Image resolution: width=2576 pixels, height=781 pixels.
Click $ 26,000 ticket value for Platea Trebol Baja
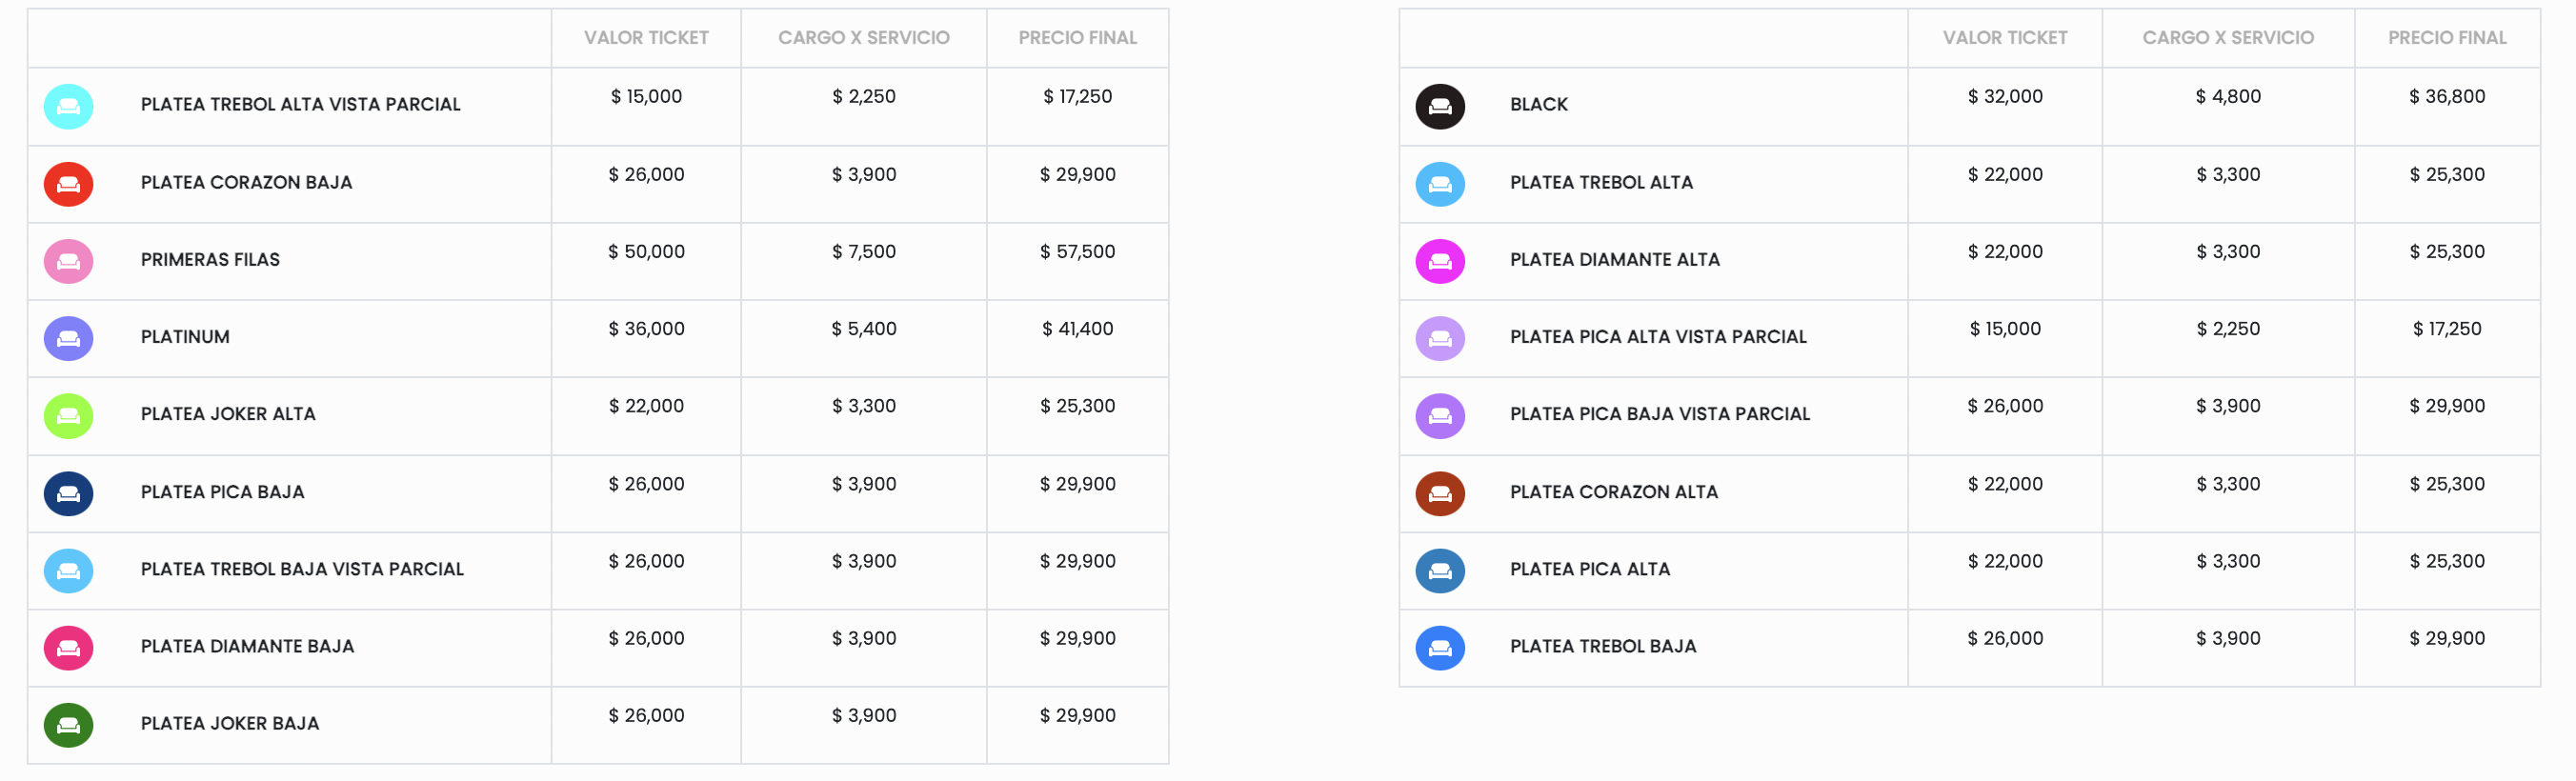pos(2005,639)
